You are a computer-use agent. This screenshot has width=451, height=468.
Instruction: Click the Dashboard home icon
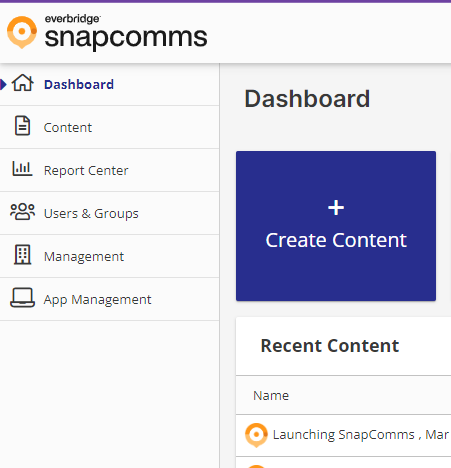pos(23,83)
